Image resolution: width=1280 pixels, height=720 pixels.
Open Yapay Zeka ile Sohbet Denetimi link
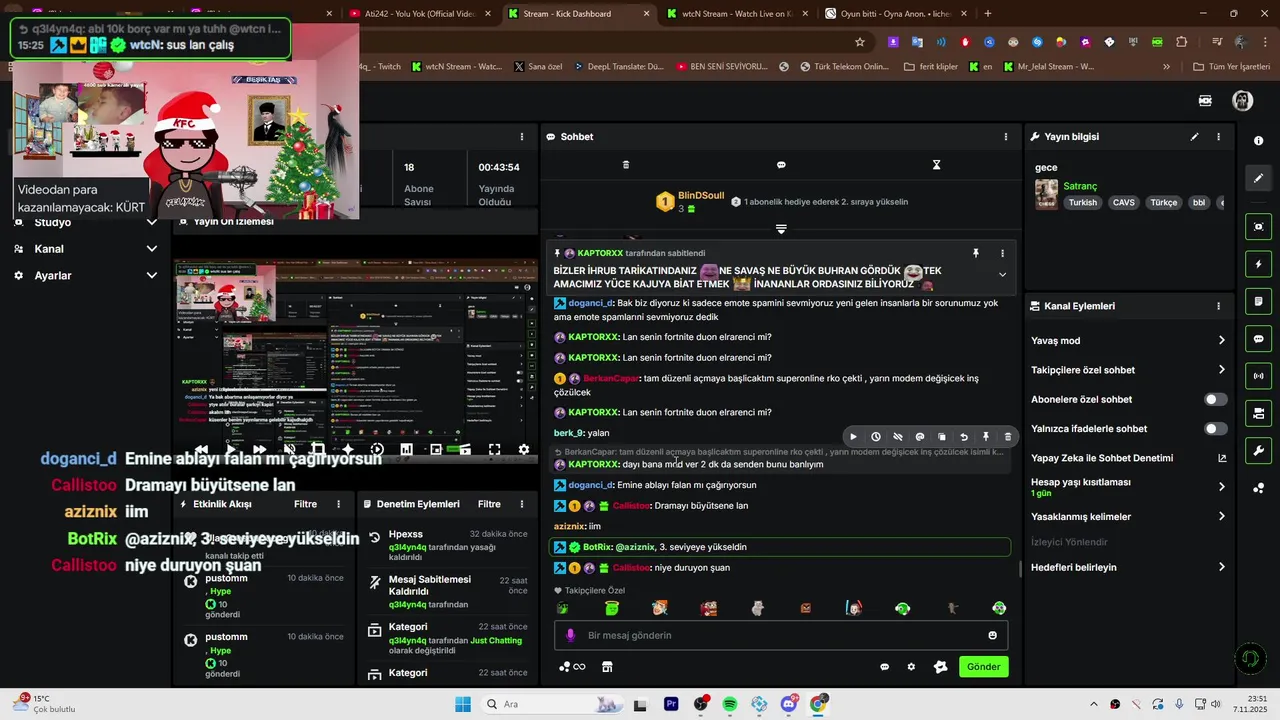[1128, 458]
